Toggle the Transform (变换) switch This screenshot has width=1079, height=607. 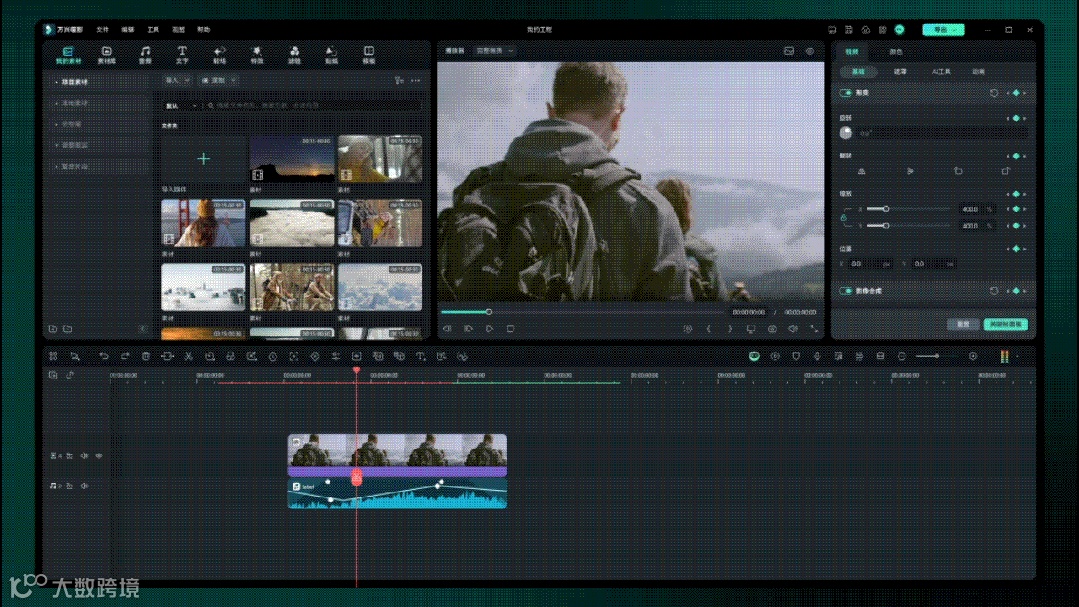coord(846,93)
